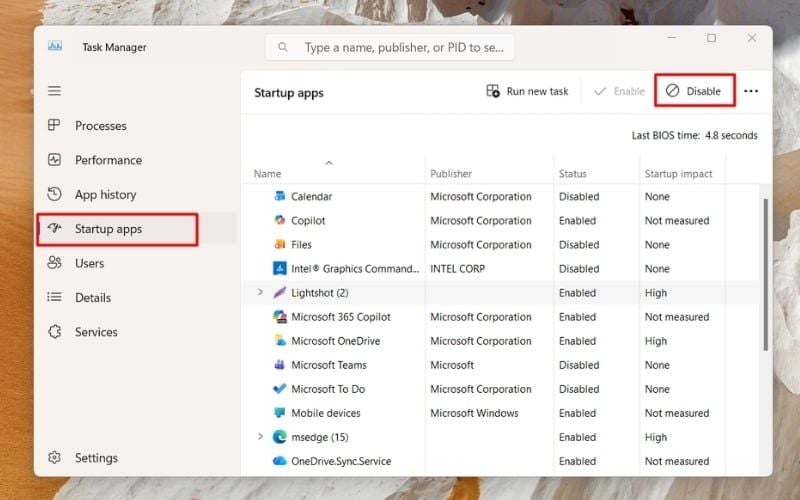This screenshot has height=500, width=800.
Task: Click the Microsoft Teams icon
Action: 280,364
